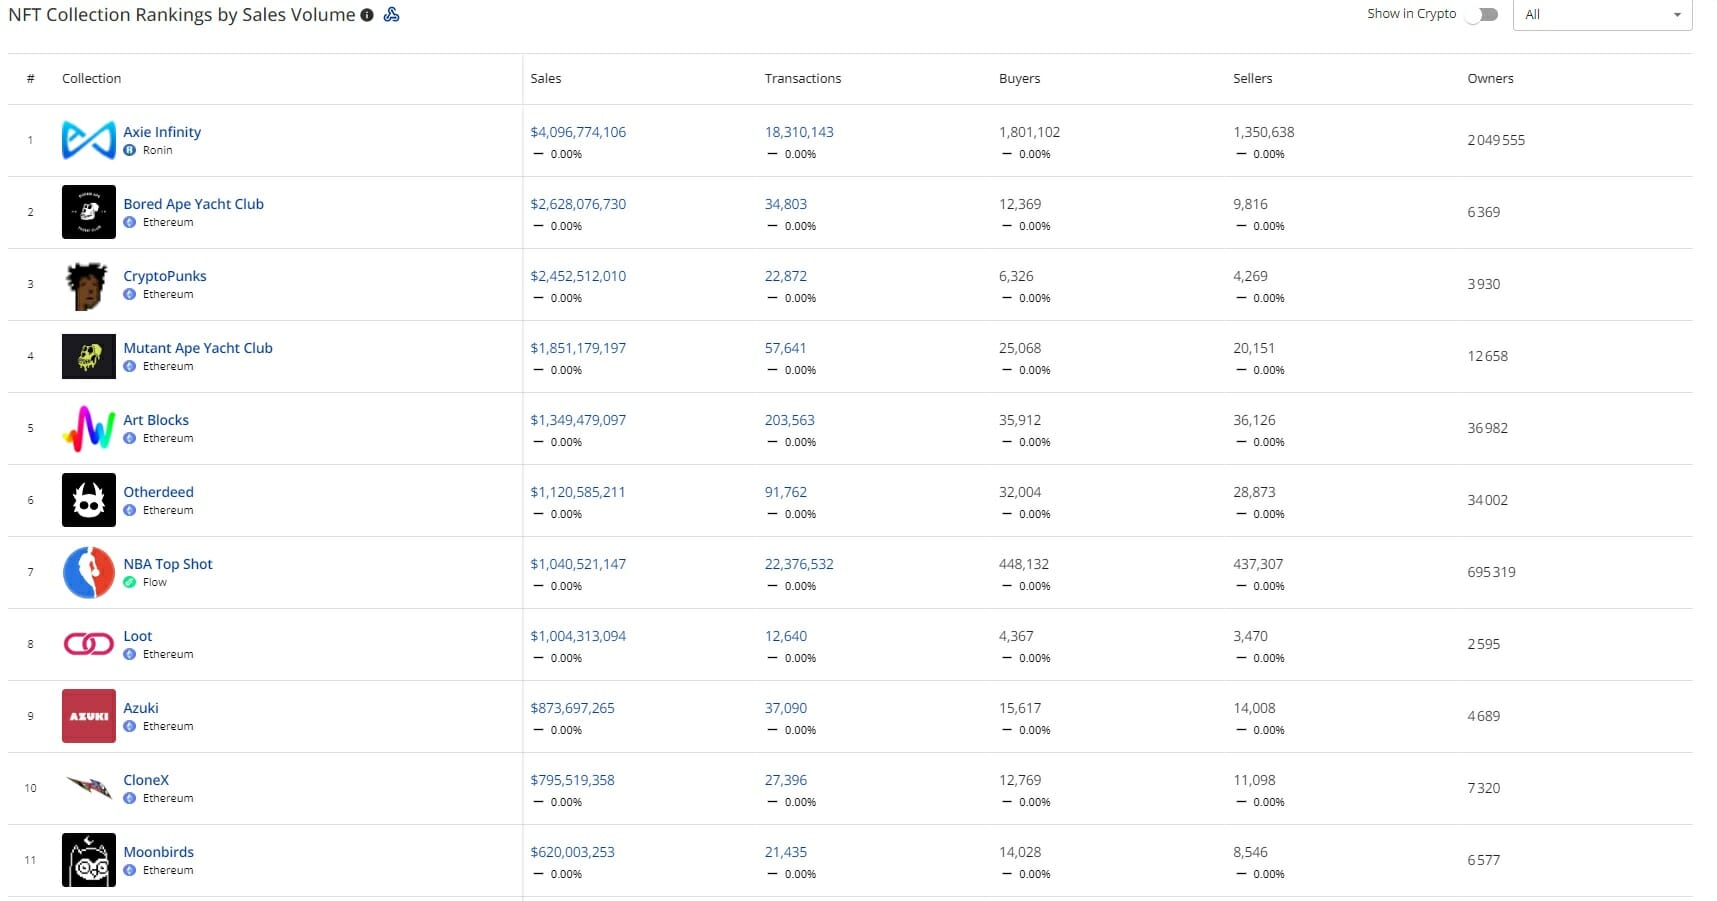Screen dimensions: 1717x901
Task: Click the Art Blocks colorful logo
Action: pyautogui.click(x=89, y=428)
